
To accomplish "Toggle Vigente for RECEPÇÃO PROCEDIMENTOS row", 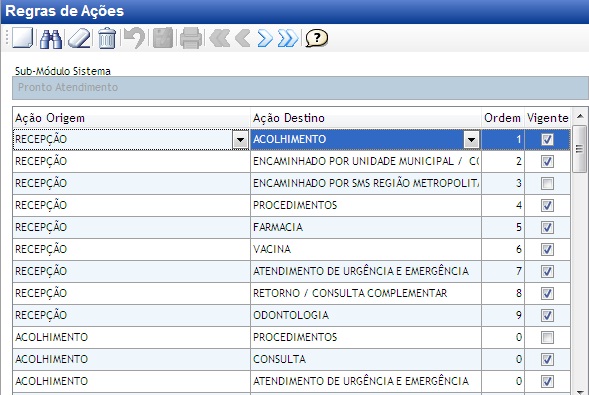I will [x=547, y=205].
